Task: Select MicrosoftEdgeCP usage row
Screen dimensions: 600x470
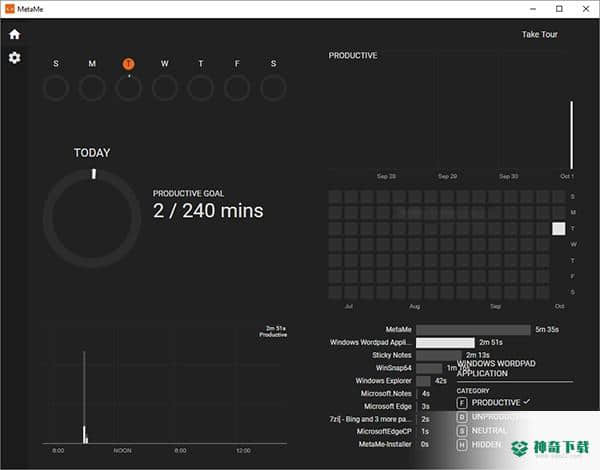Action: pyautogui.click(x=393, y=431)
